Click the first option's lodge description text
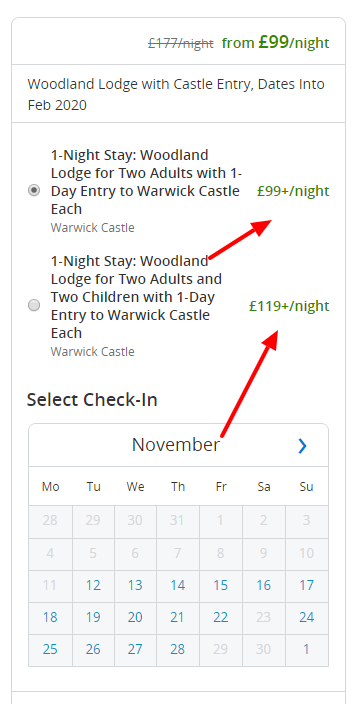 click(146, 182)
